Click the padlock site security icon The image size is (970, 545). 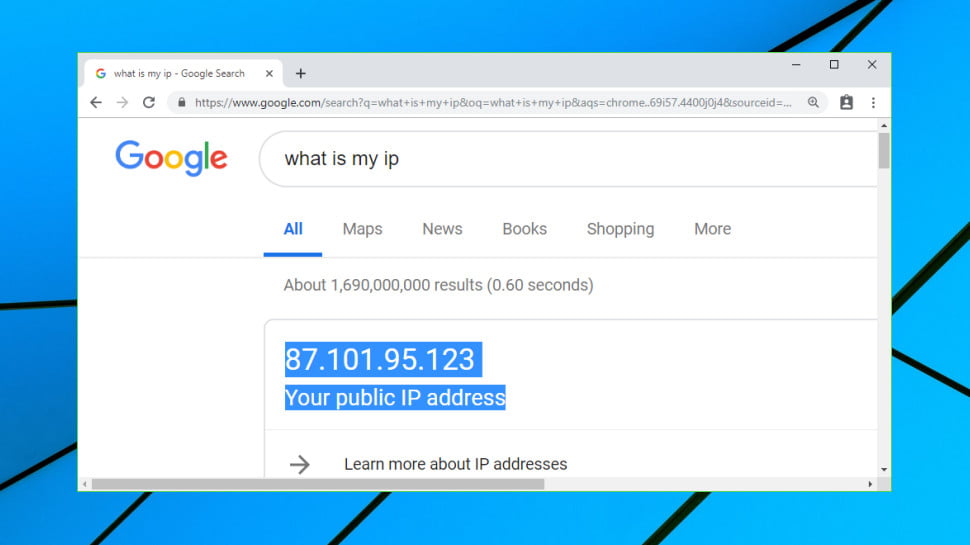[181, 102]
